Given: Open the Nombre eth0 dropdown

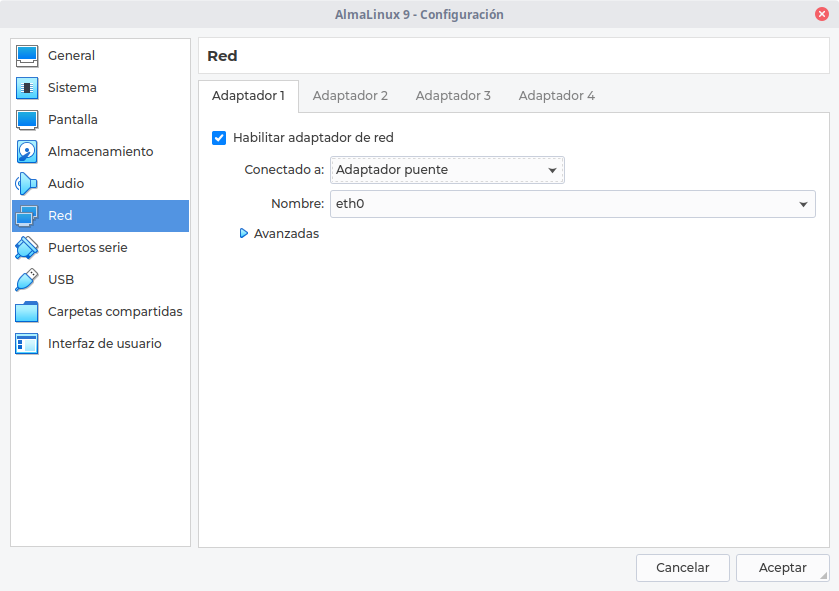Looking at the screenshot, I should click(x=573, y=204).
